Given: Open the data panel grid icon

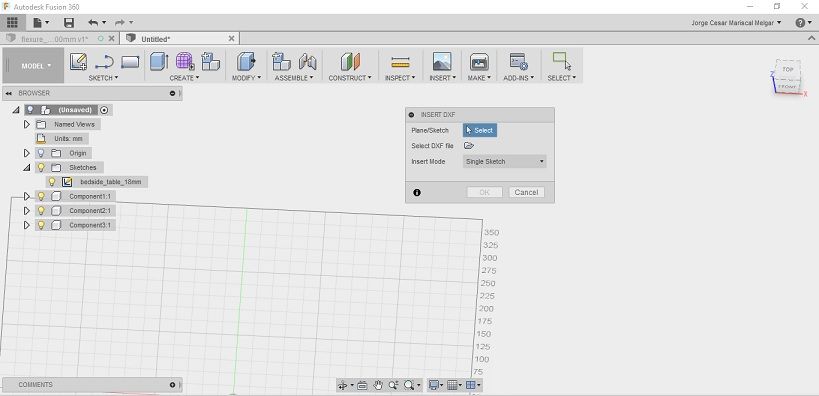Looking at the screenshot, I should click(x=12, y=22).
